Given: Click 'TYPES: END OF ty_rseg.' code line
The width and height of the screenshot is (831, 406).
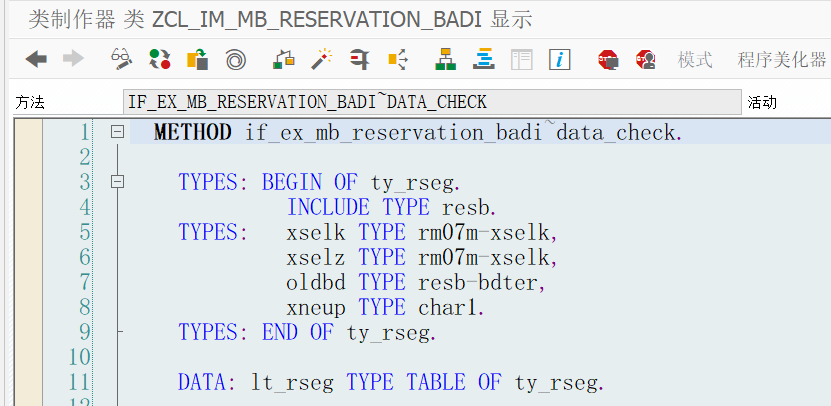Looking at the screenshot, I should [x=307, y=332].
